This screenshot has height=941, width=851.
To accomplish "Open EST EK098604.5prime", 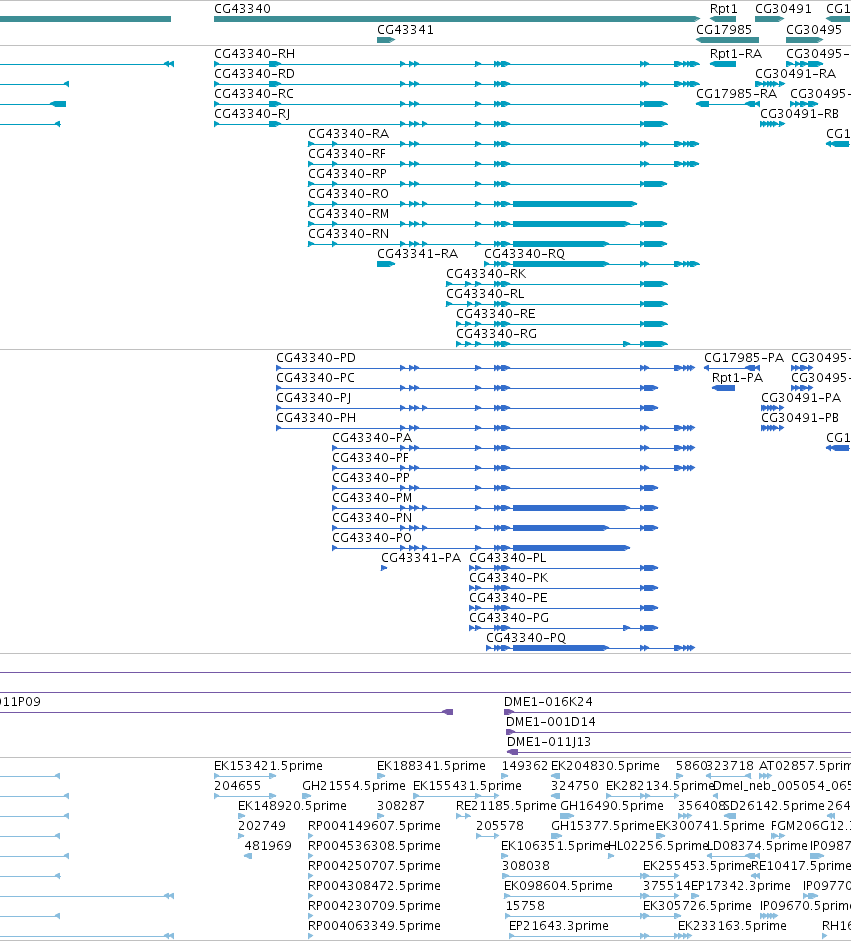I will pos(558,886).
